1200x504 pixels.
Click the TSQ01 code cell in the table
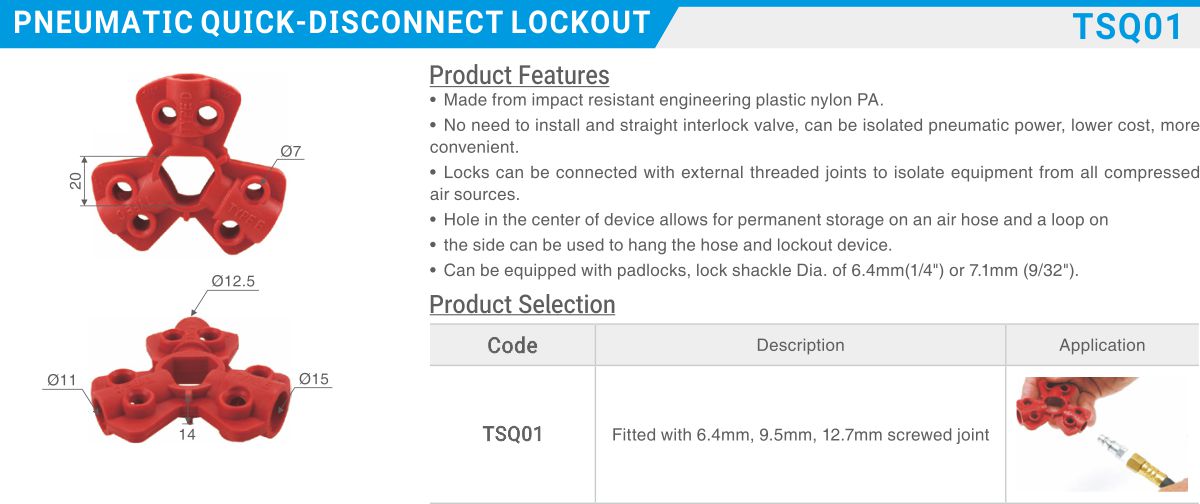click(x=513, y=434)
